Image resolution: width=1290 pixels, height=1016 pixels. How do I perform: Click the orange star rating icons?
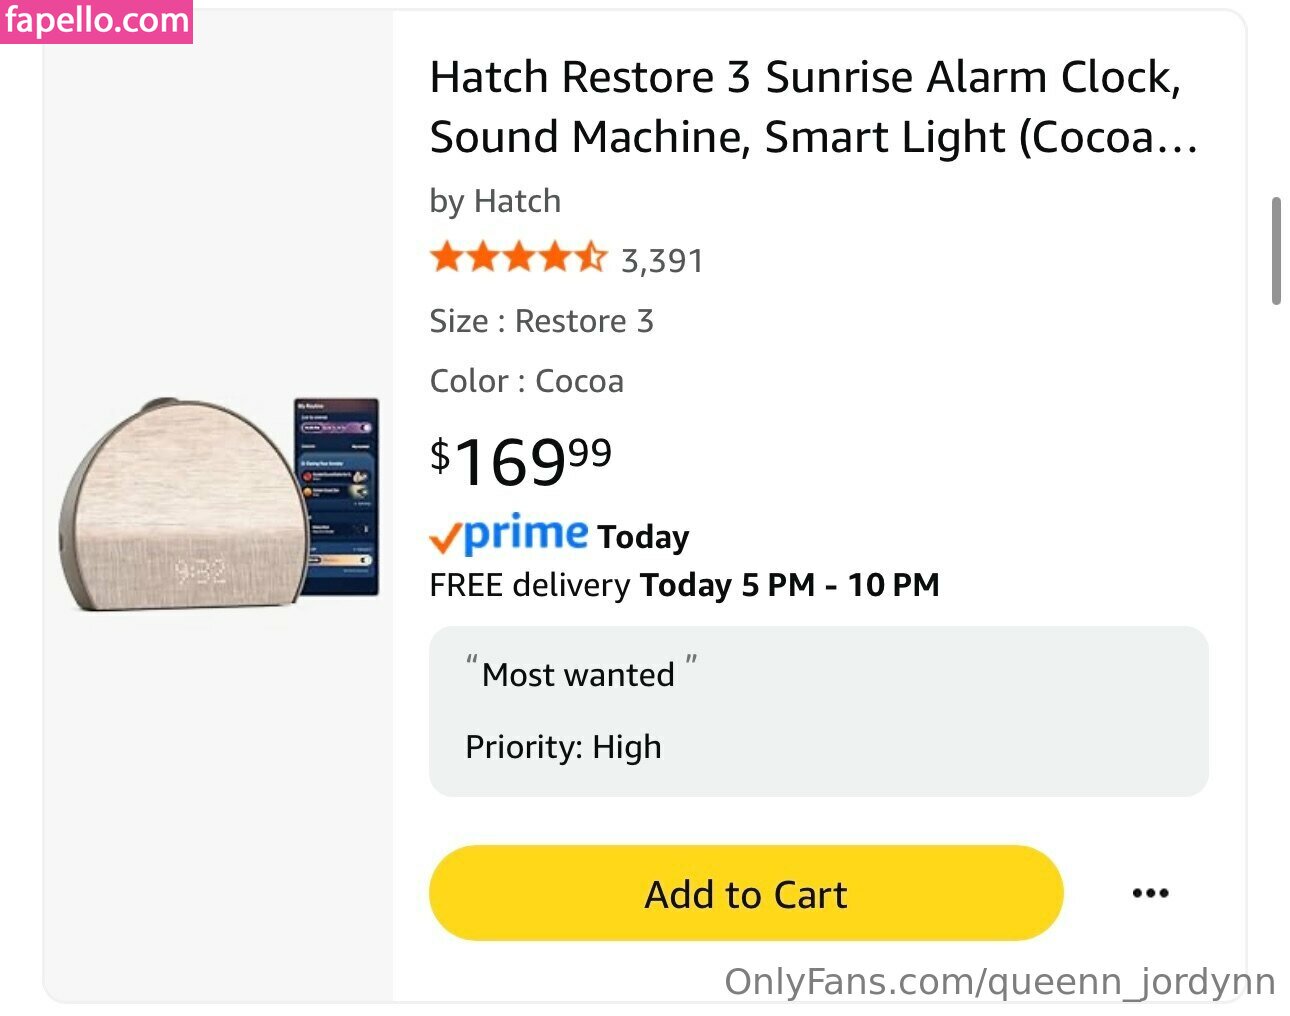point(517,258)
